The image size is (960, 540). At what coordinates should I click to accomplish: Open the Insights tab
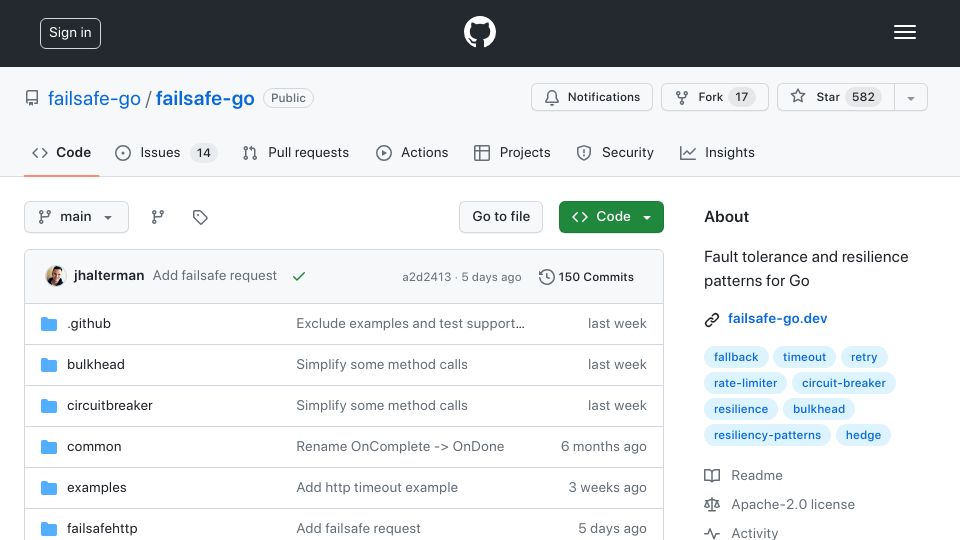coord(717,152)
